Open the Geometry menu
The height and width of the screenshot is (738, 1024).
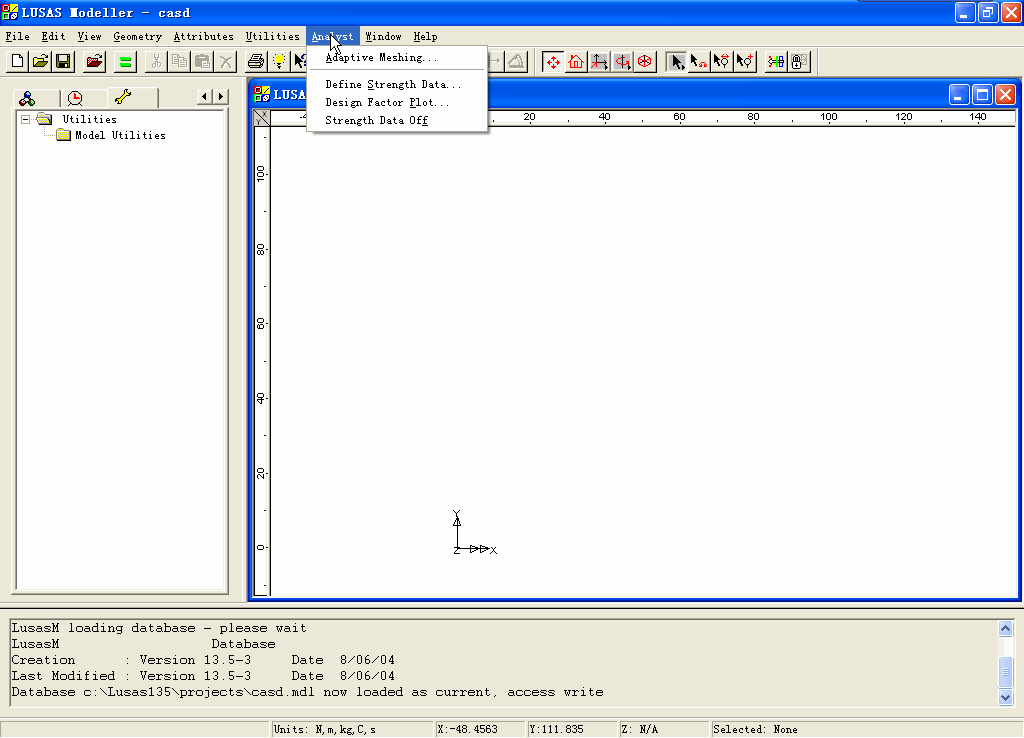pyautogui.click(x=137, y=37)
